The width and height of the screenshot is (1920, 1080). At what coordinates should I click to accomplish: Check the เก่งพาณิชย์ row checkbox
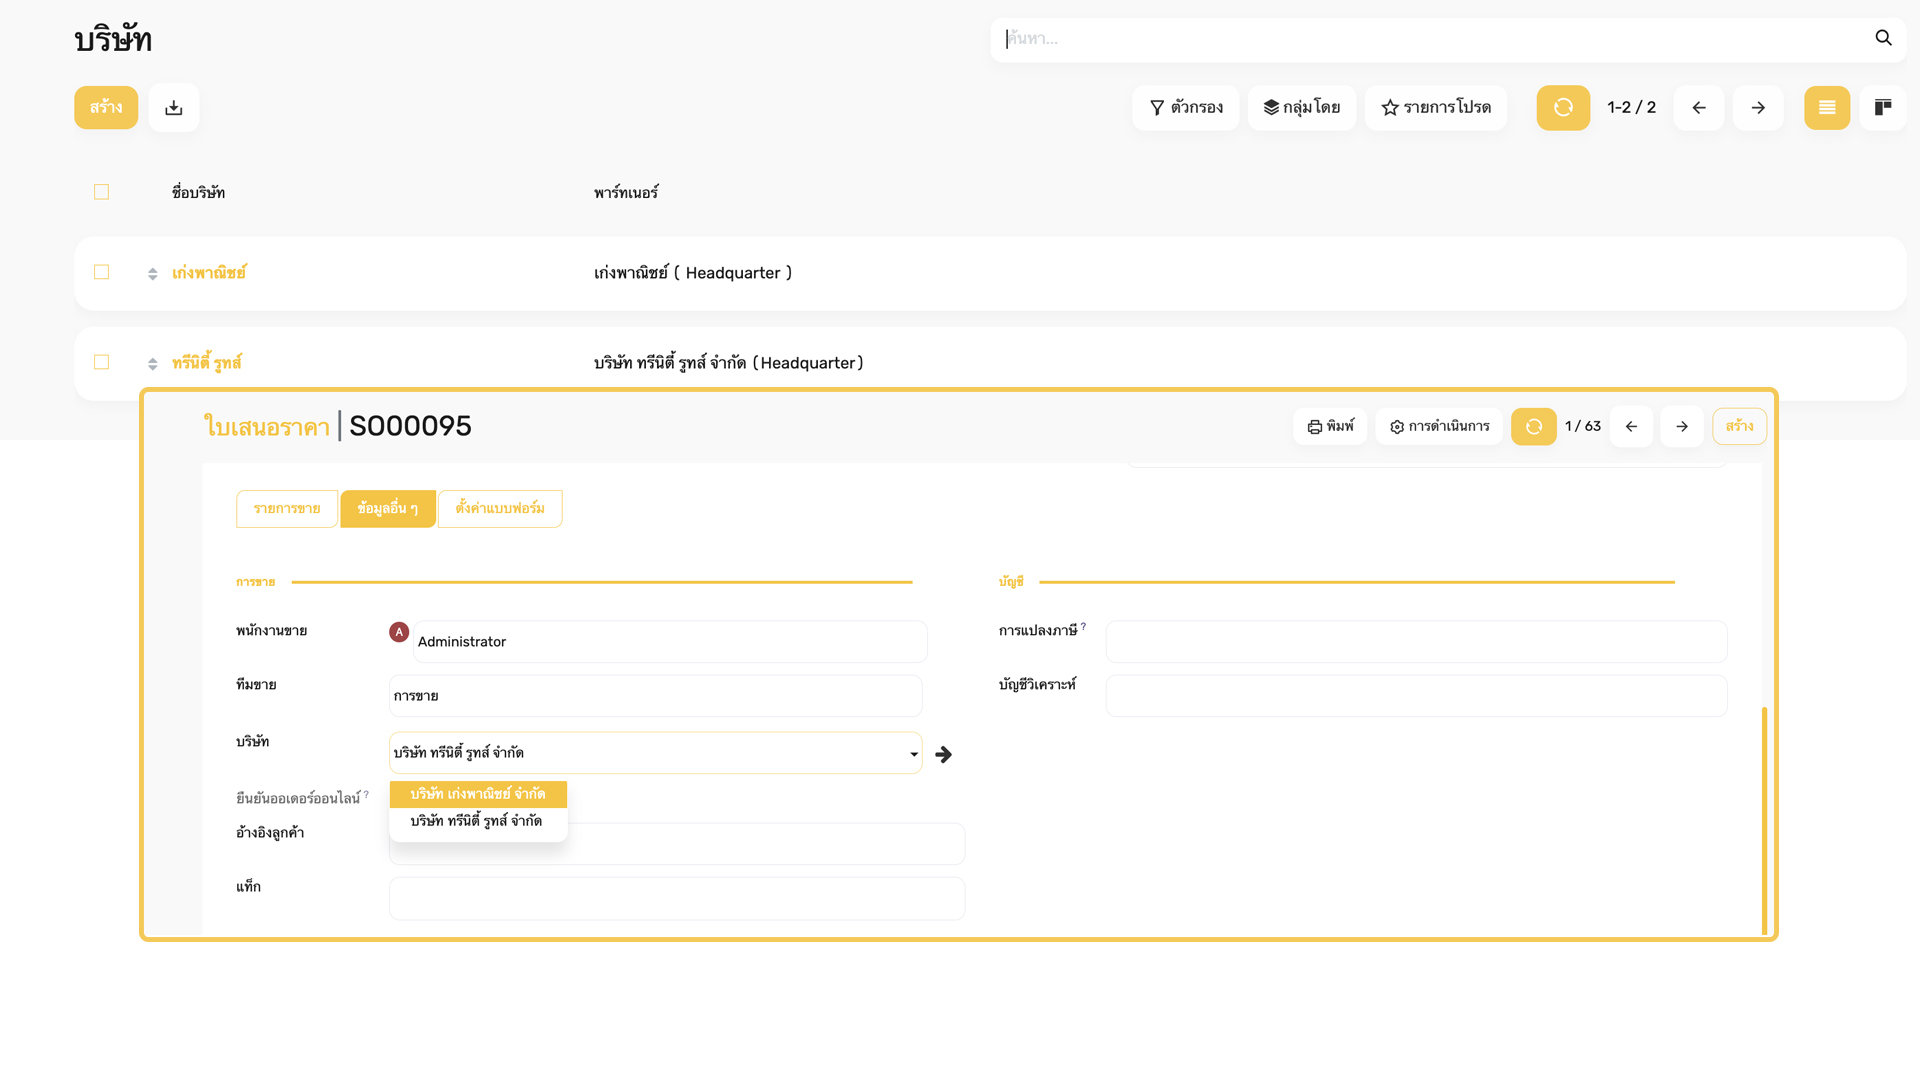[x=101, y=272]
